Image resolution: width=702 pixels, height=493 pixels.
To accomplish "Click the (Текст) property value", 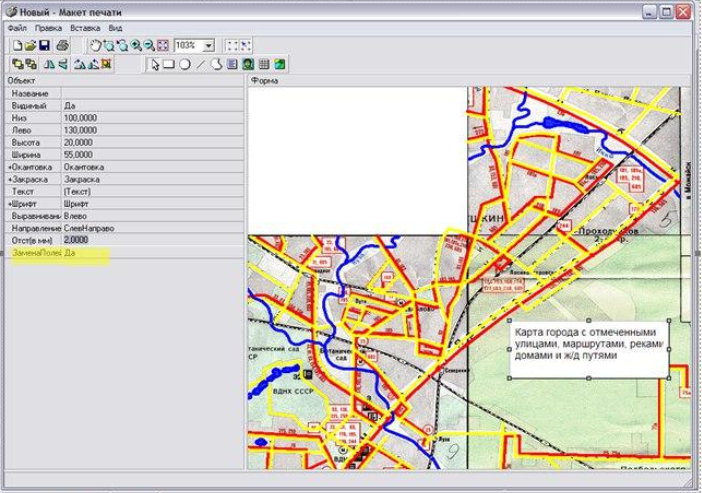I will pyautogui.click(x=153, y=191).
